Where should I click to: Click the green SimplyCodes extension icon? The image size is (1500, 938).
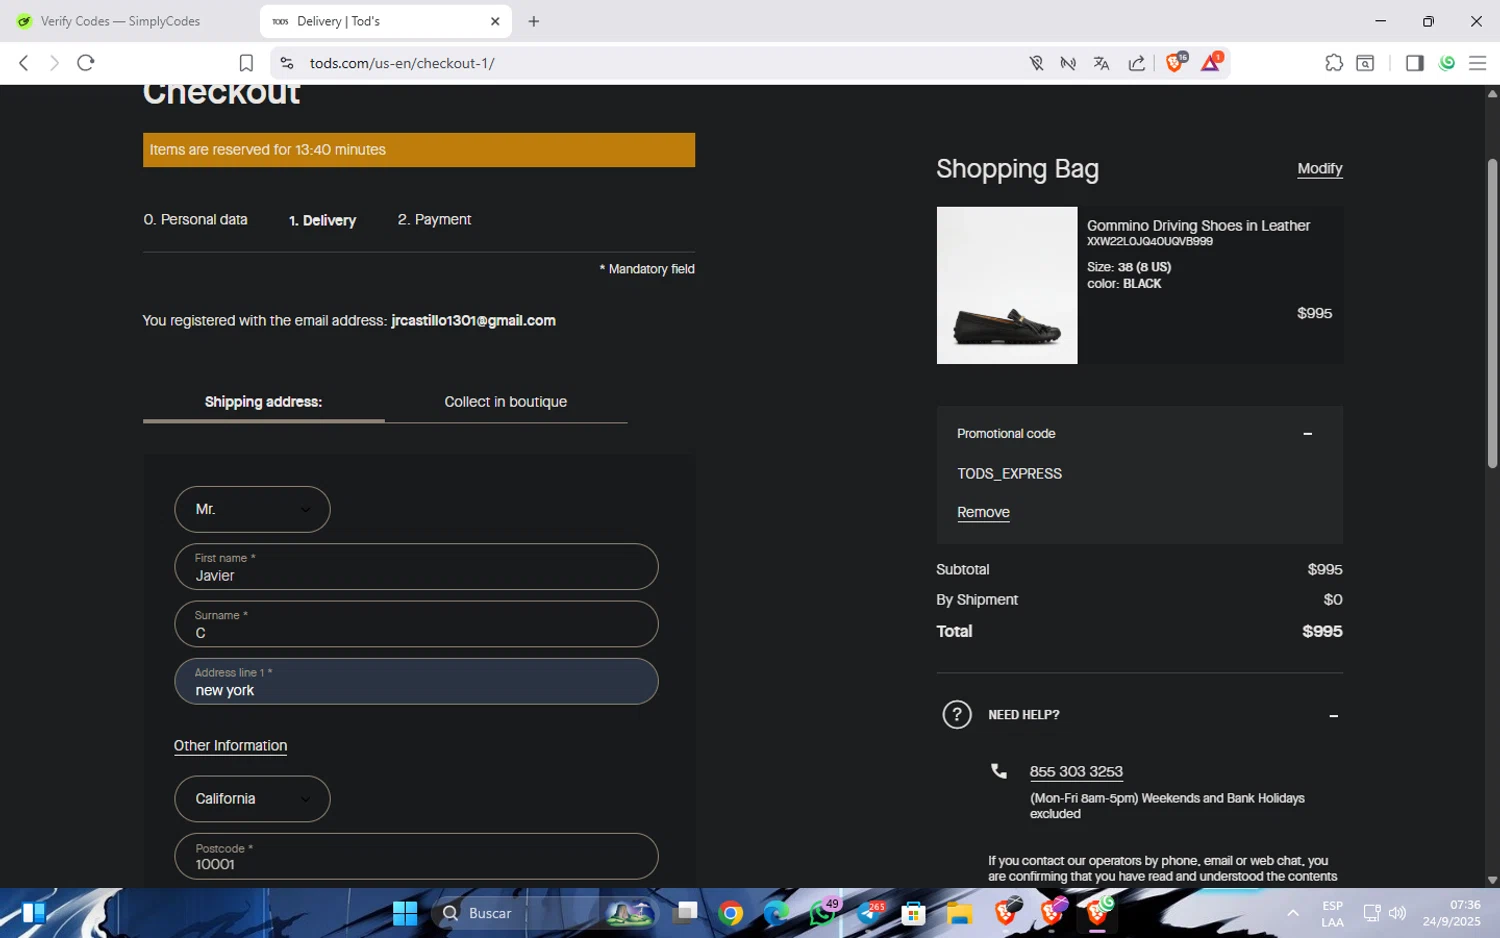1446,63
